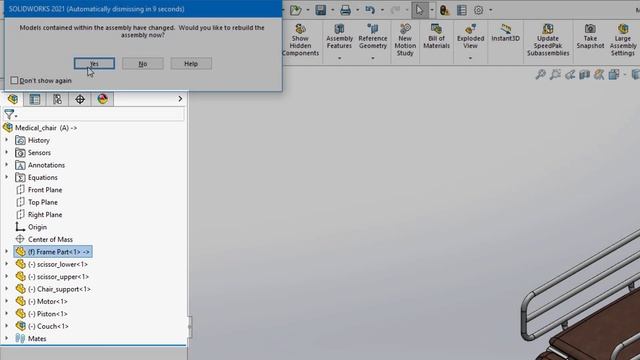Create an Exploded View
The image size is (640, 360).
tap(470, 36)
